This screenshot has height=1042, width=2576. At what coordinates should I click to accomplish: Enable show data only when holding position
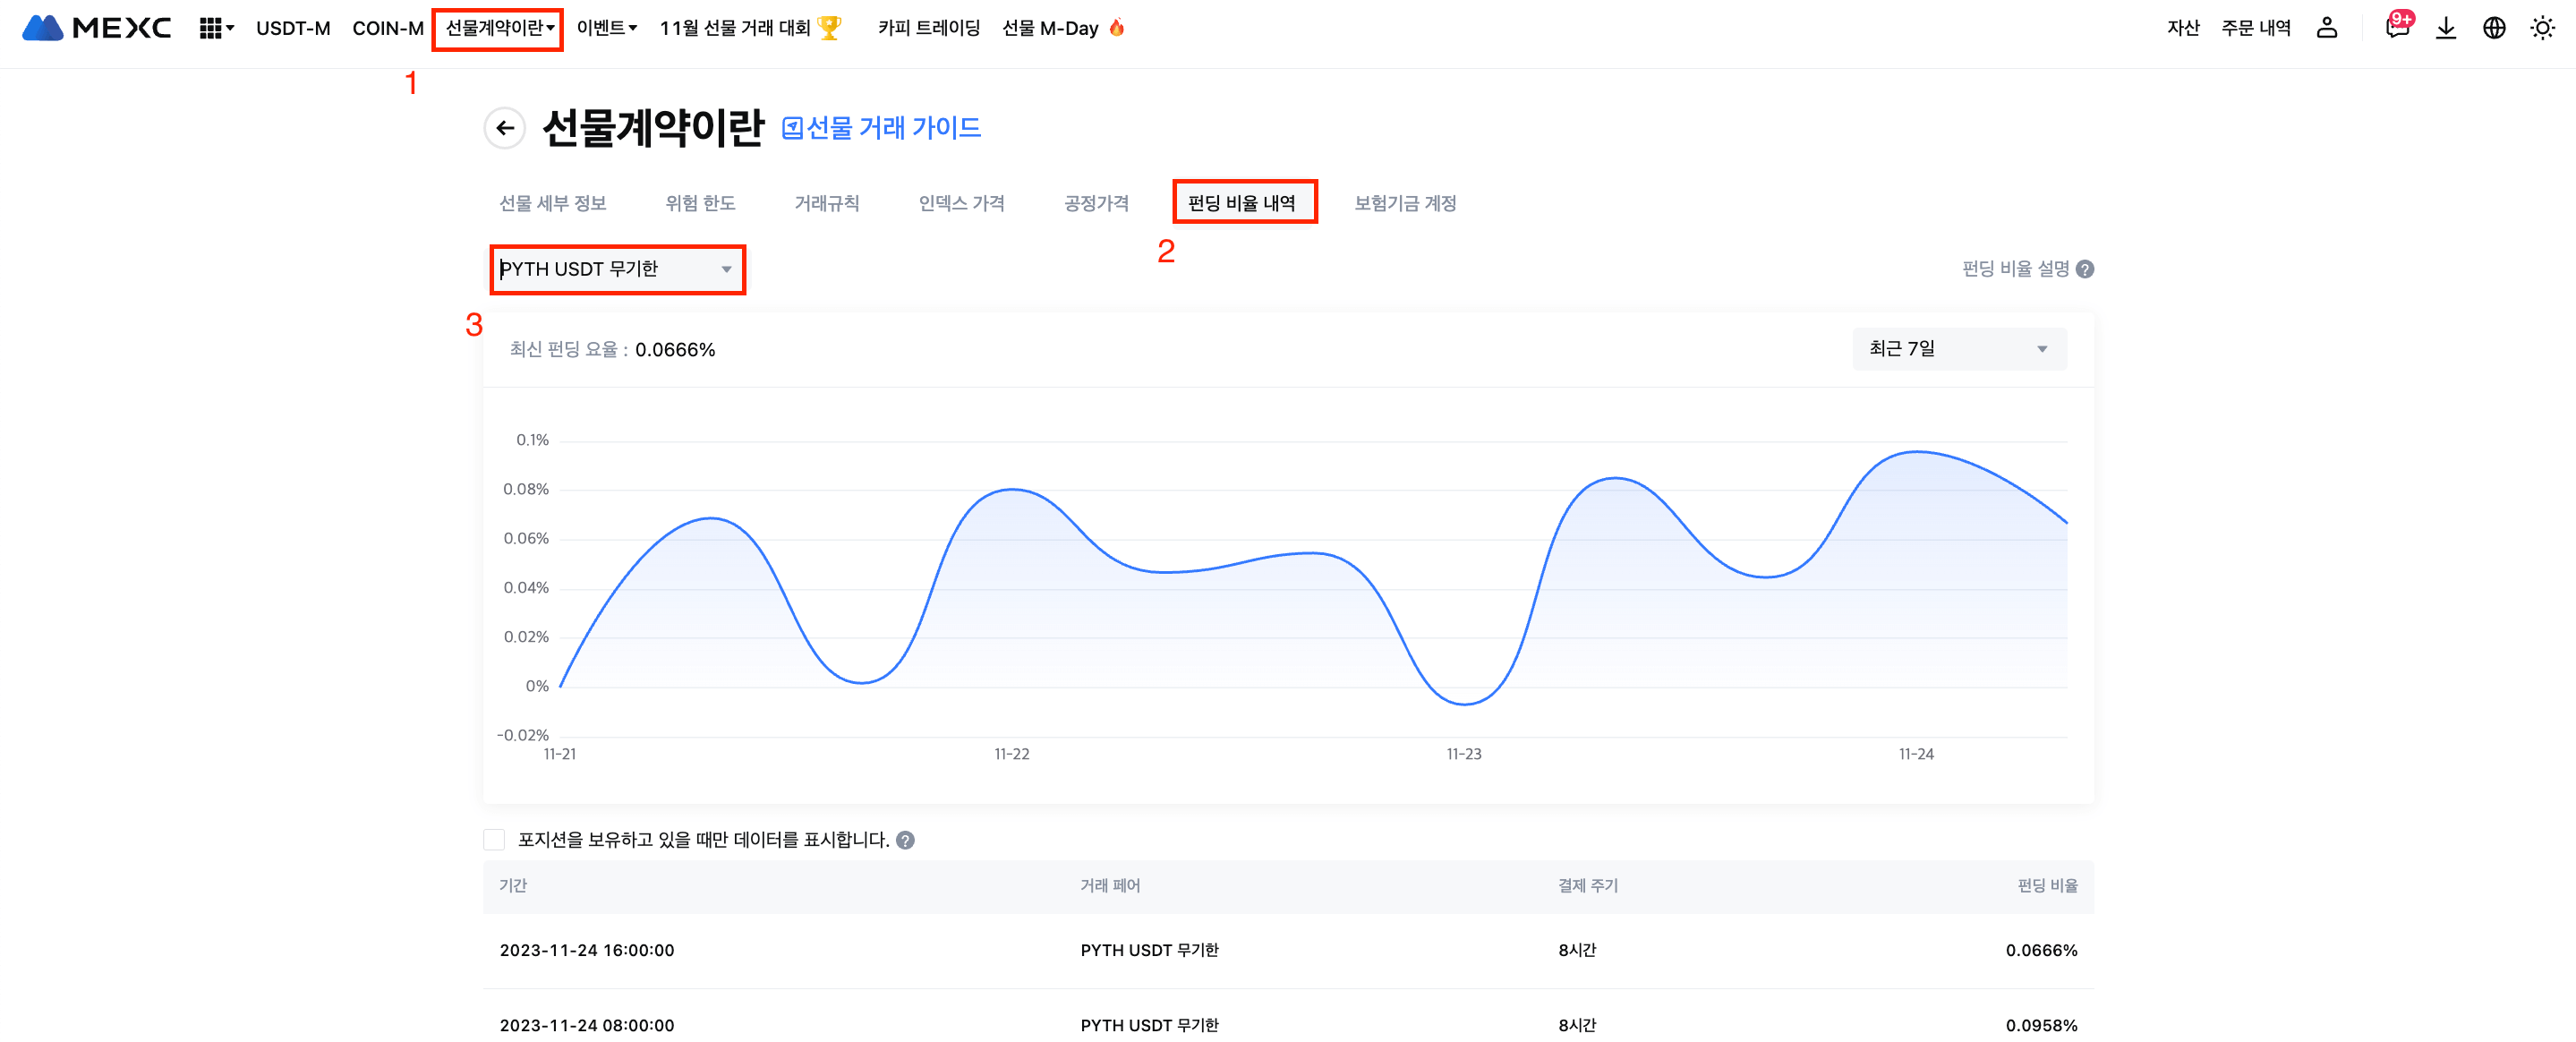(x=494, y=840)
